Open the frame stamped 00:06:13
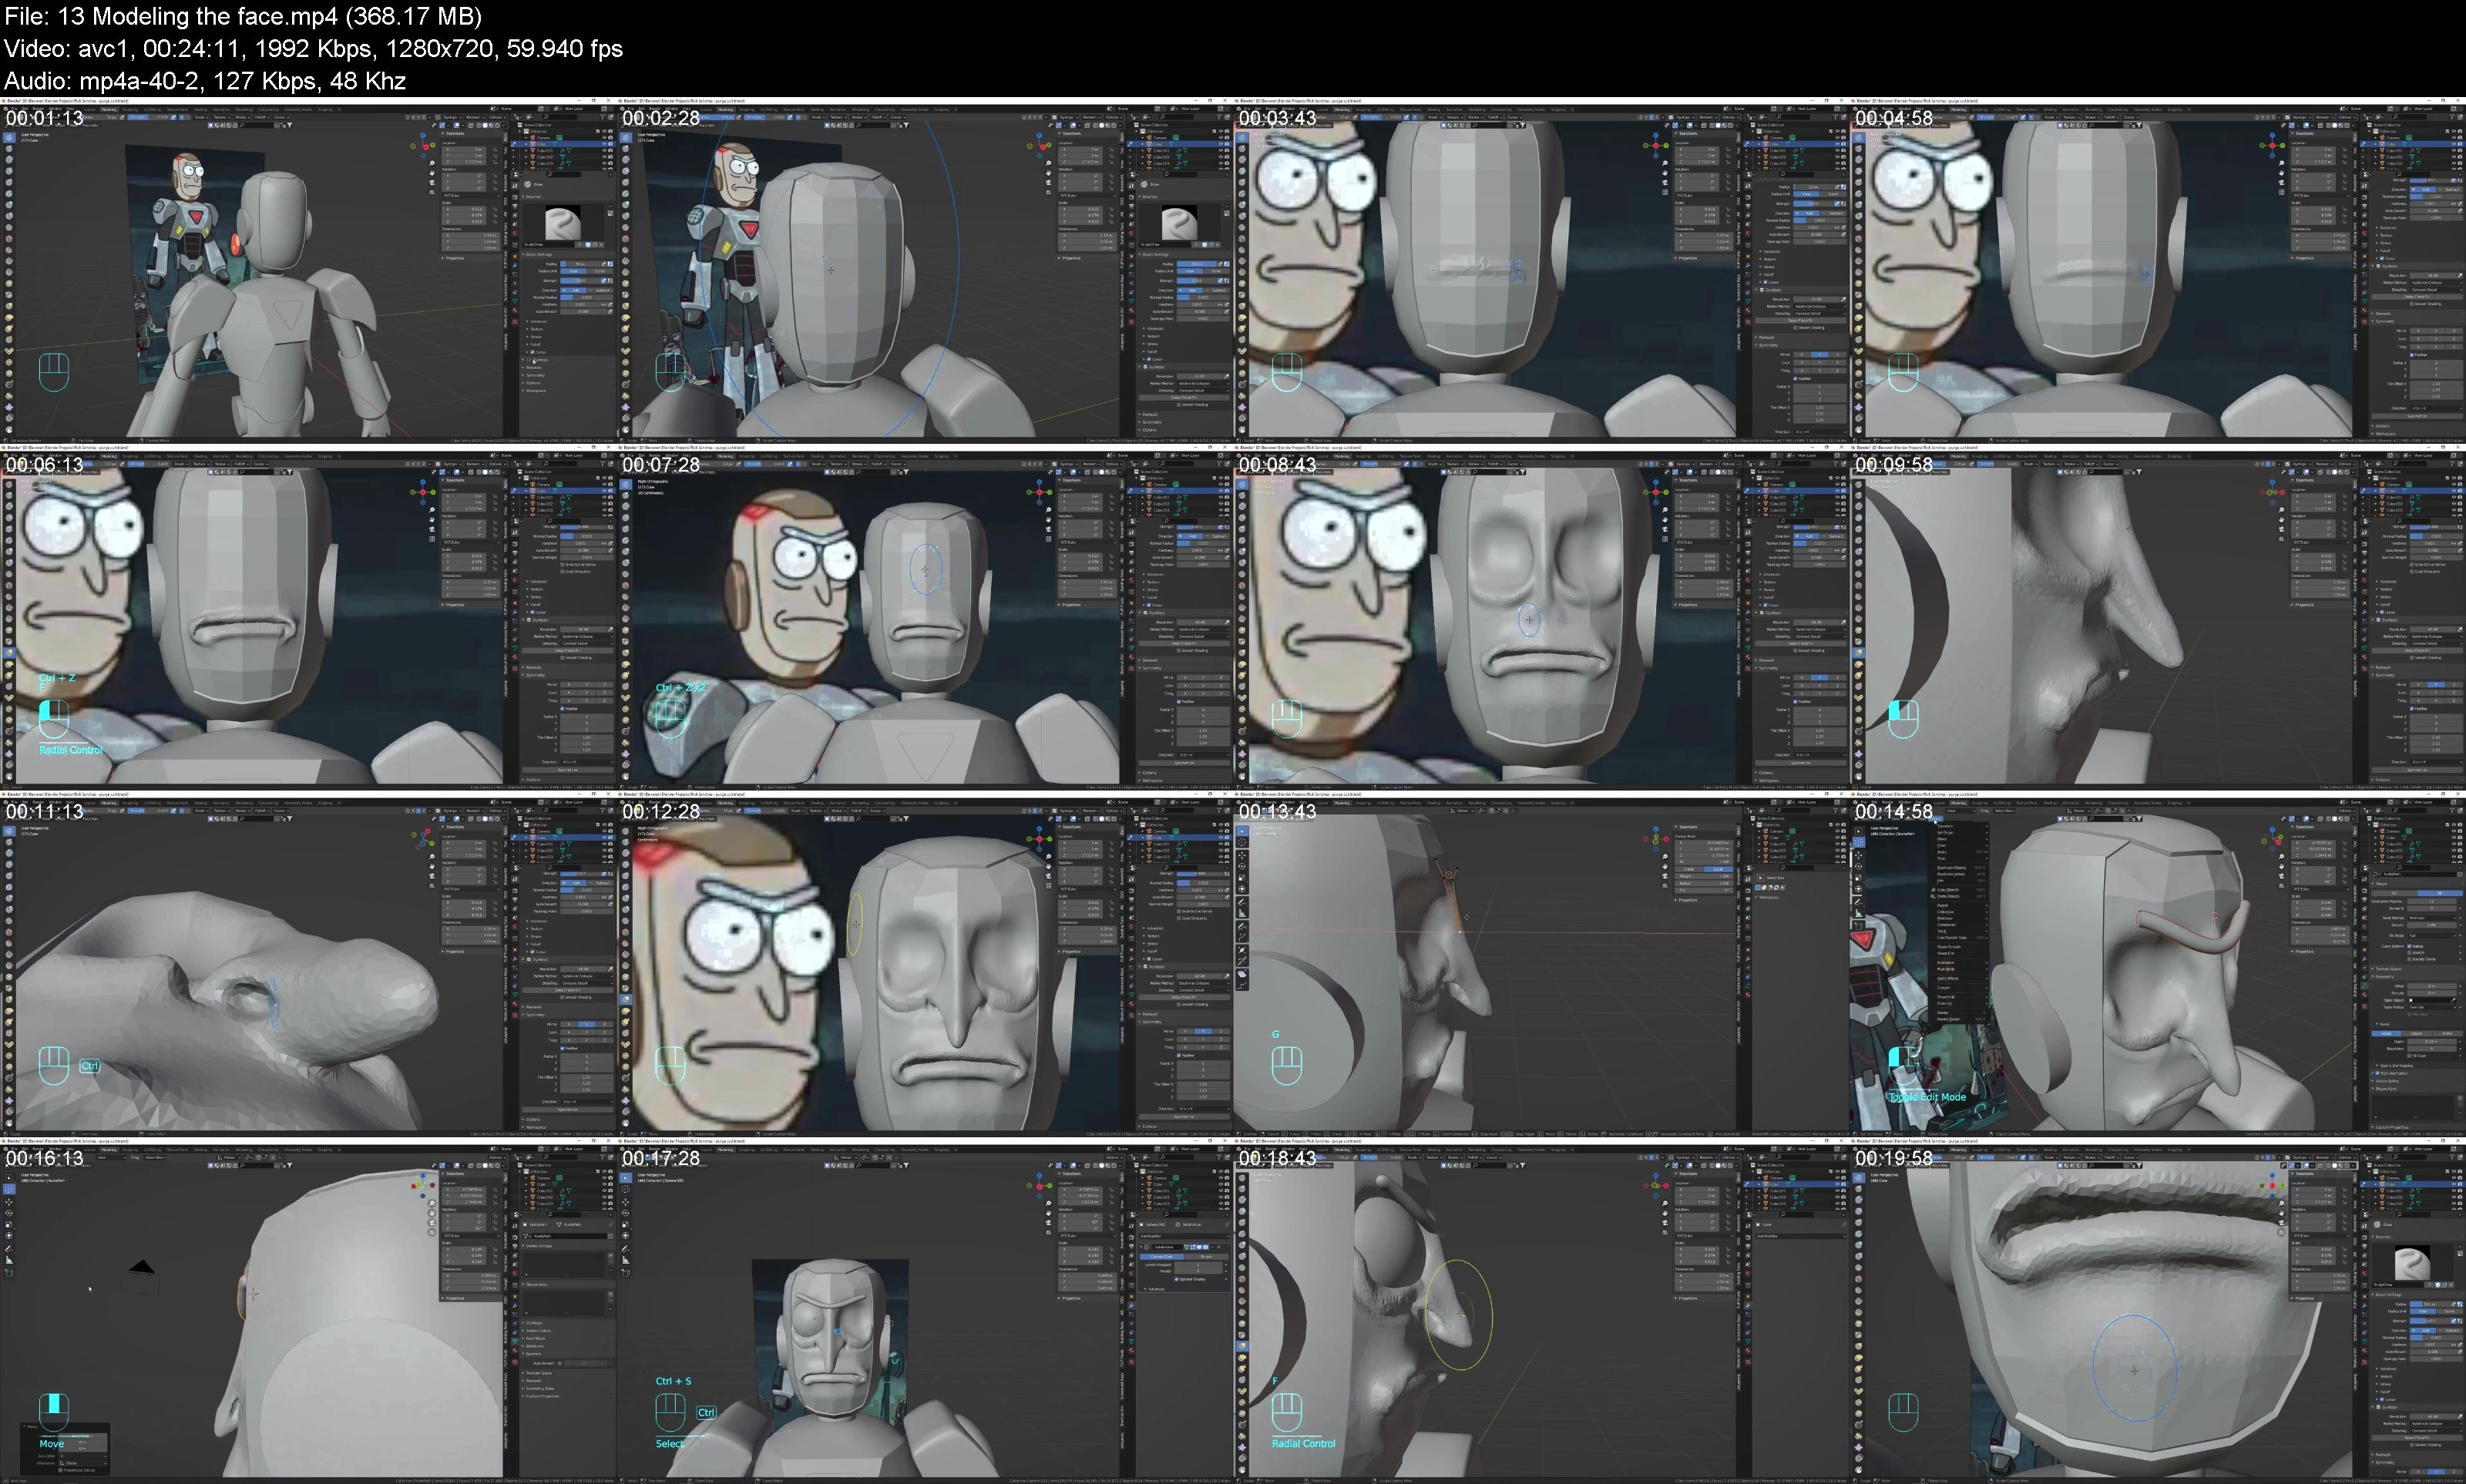Screen dimensions: 2466x1484 click(308, 617)
